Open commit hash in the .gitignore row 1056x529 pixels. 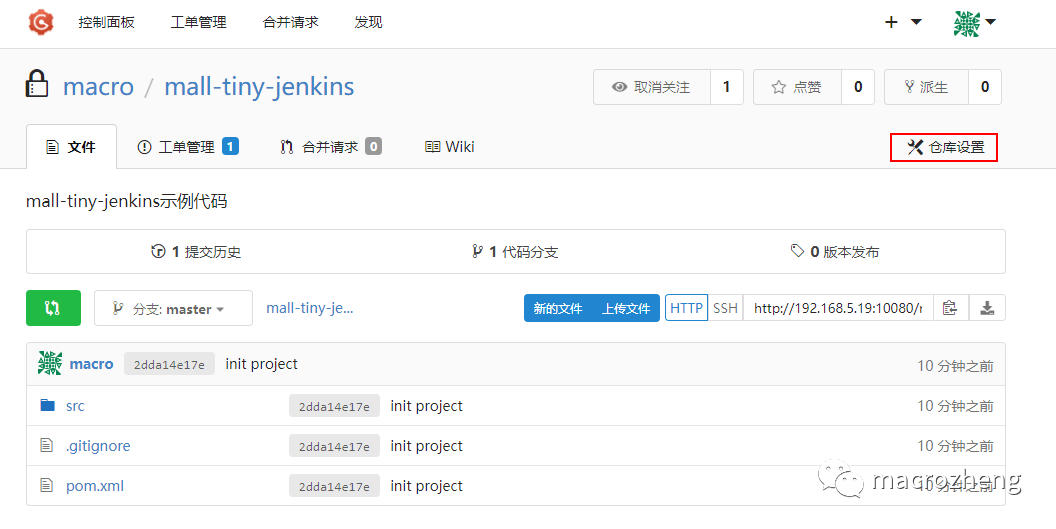pos(334,446)
